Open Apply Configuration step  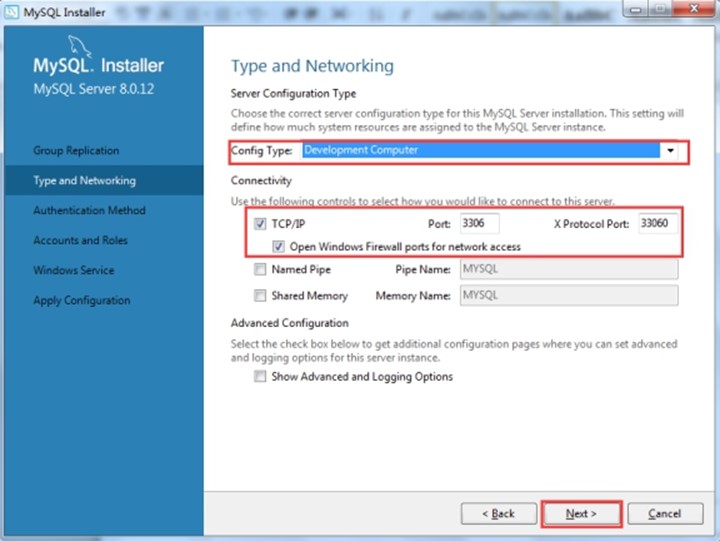pyautogui.click(x=82, y=300)
